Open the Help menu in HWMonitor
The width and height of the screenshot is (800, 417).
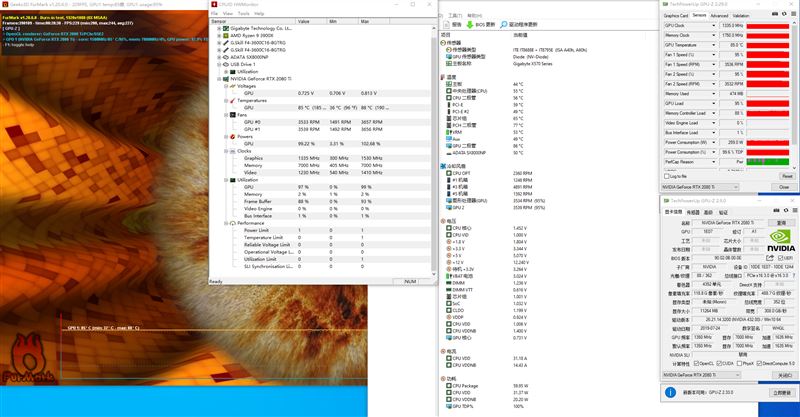[259, 14]
